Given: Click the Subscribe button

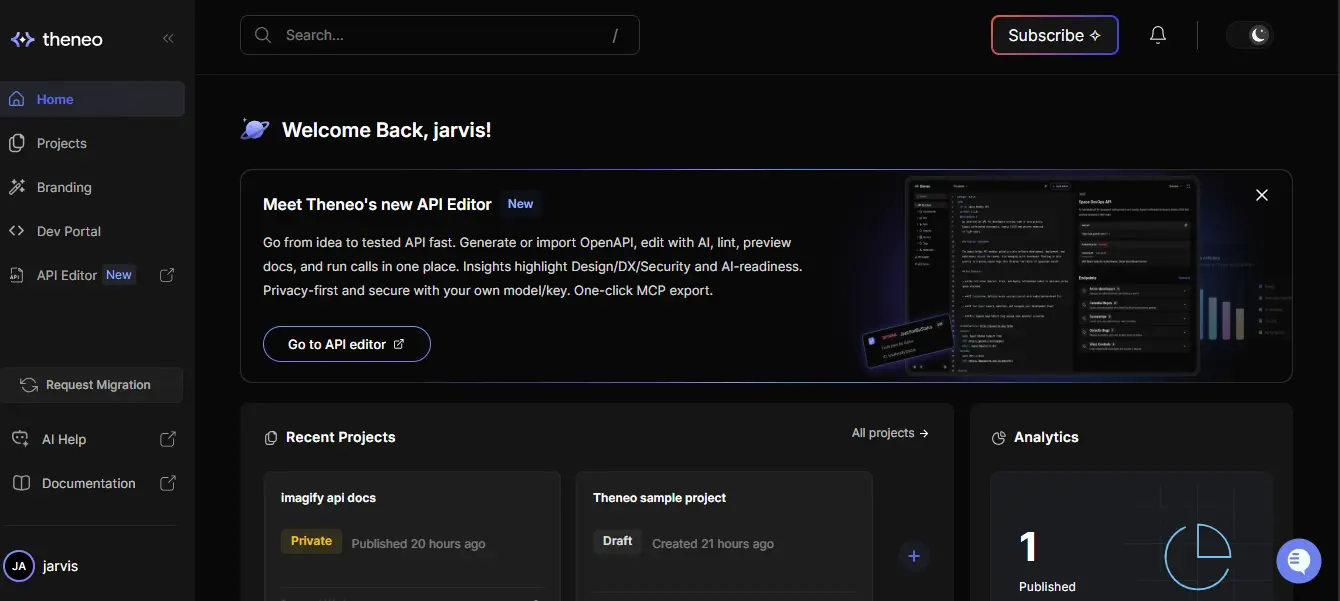Looking at the screenshot, I should [1054, 35].
